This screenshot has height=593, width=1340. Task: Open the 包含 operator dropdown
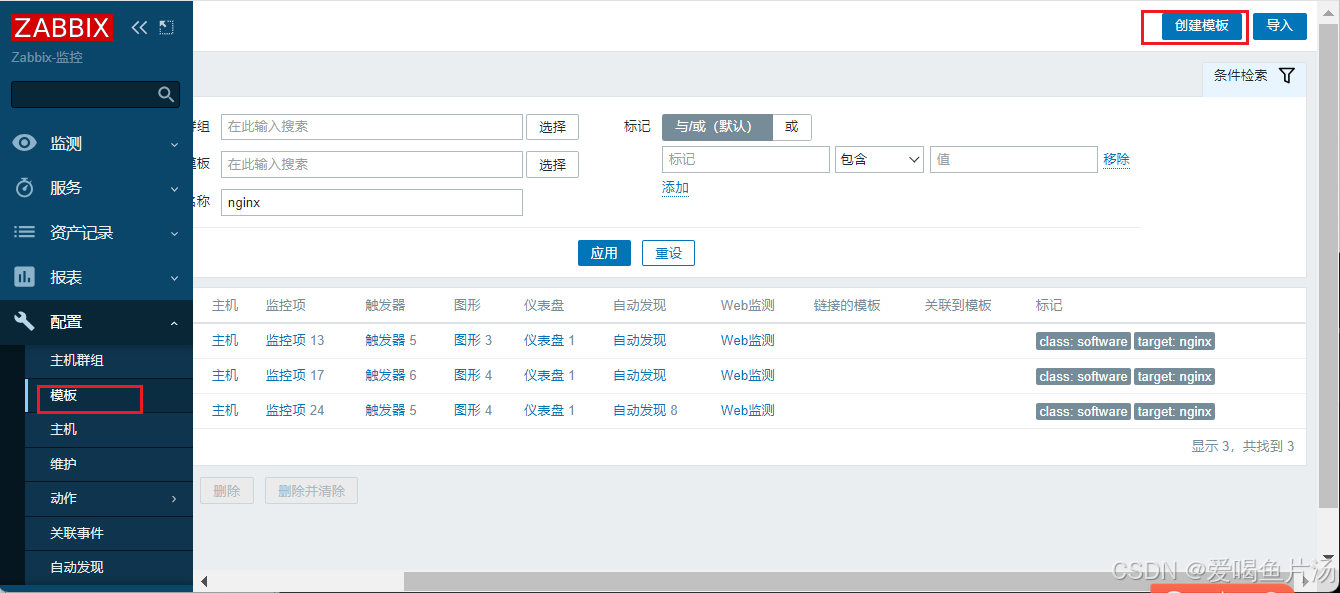[879, 159]
